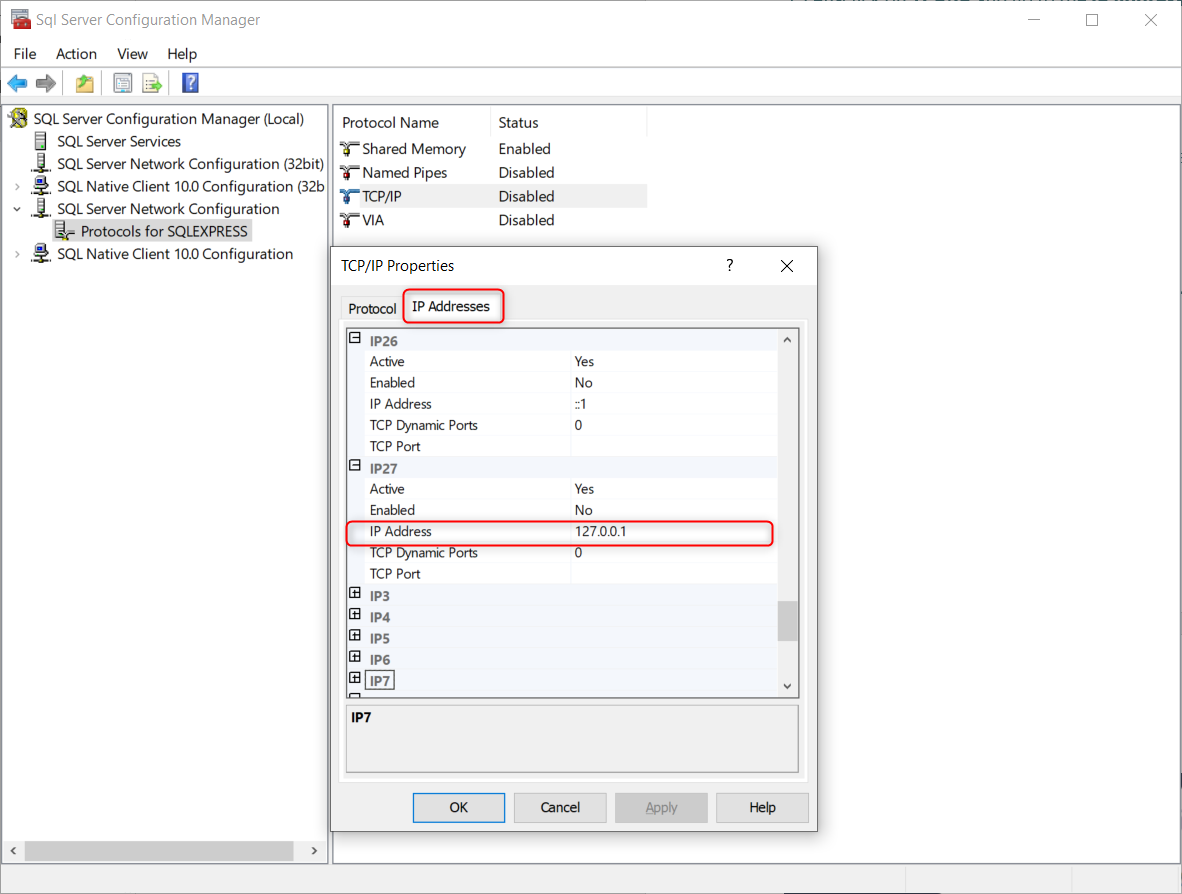1182x894 pixels.
Task: Switch to the IP Addresses tab
Action: point(451,306)
